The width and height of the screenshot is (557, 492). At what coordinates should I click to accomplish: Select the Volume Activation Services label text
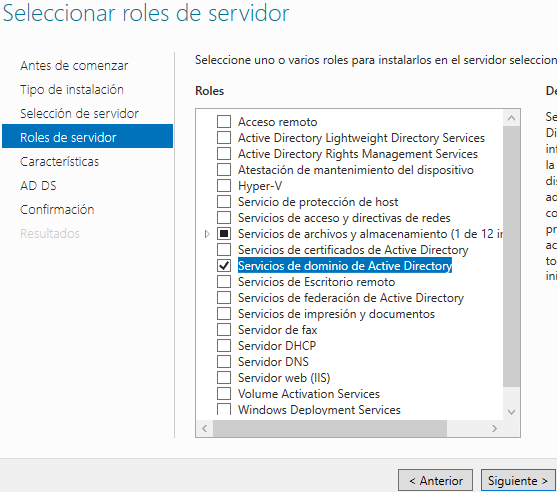click(309, 394)
